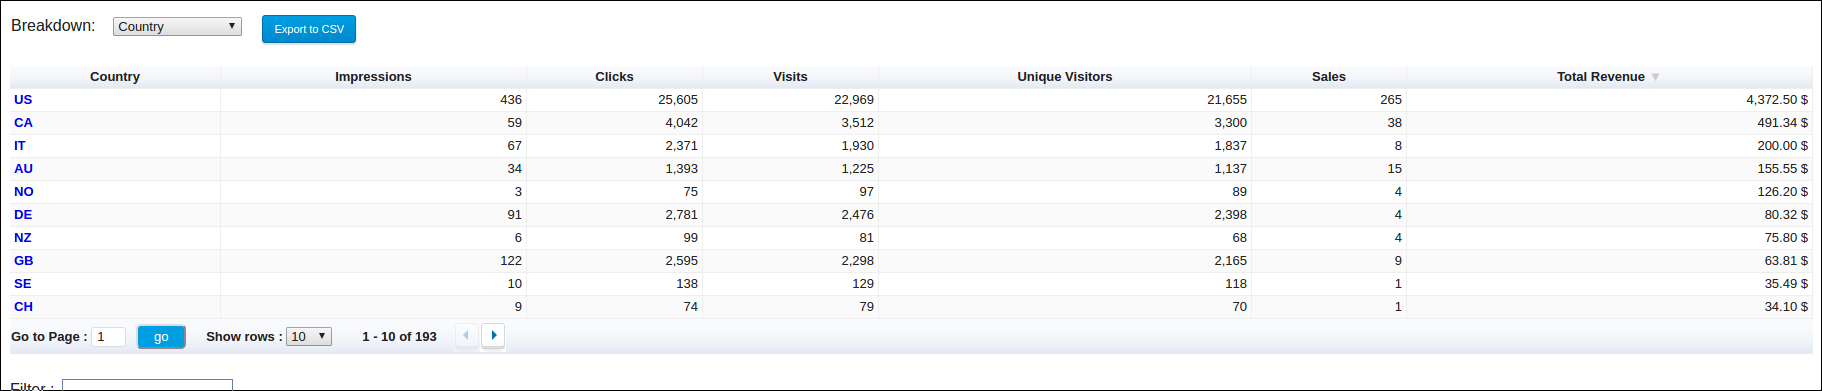
Task: Select IT total revenue 200.00 $
Action: point(1783,146)
